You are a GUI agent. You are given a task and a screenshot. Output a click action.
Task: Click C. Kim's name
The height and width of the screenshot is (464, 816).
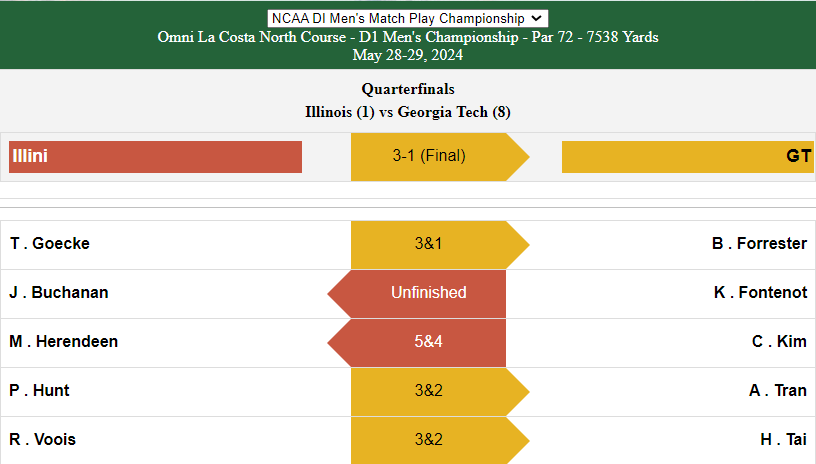point(779,341)
